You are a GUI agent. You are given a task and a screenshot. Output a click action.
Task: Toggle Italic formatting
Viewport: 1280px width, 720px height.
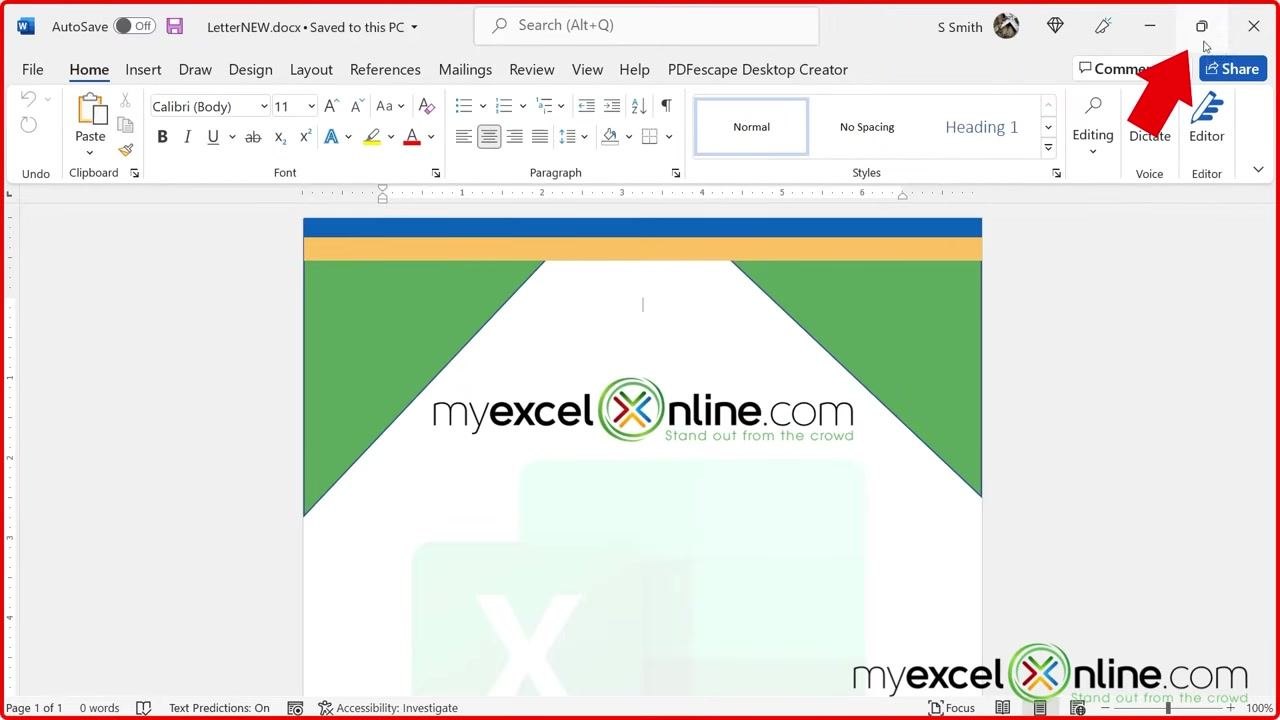click(187, 137)
